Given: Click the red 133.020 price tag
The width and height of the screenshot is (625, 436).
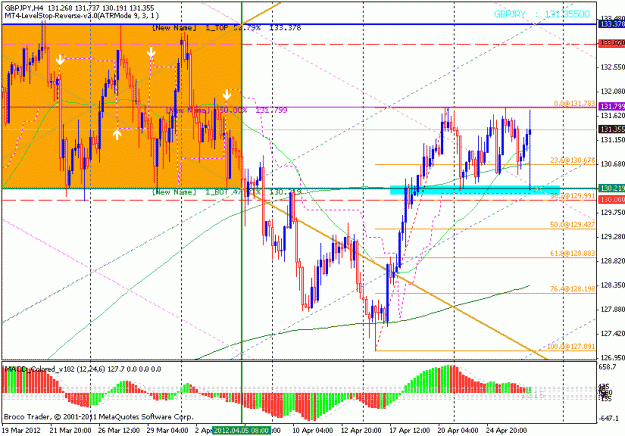Looking at the screenshot, I should click(x=611, y=43).
